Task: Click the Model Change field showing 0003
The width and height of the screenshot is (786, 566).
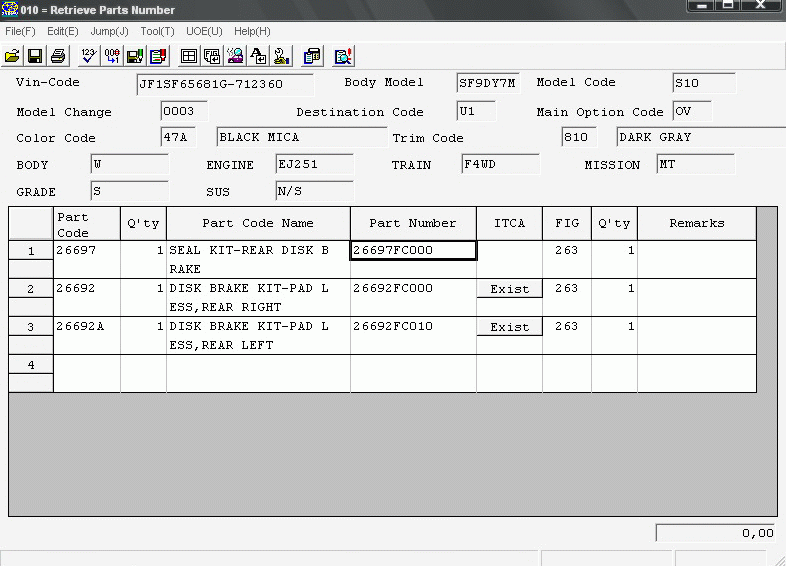Action: pyautogui.click(x=183, y=111)
